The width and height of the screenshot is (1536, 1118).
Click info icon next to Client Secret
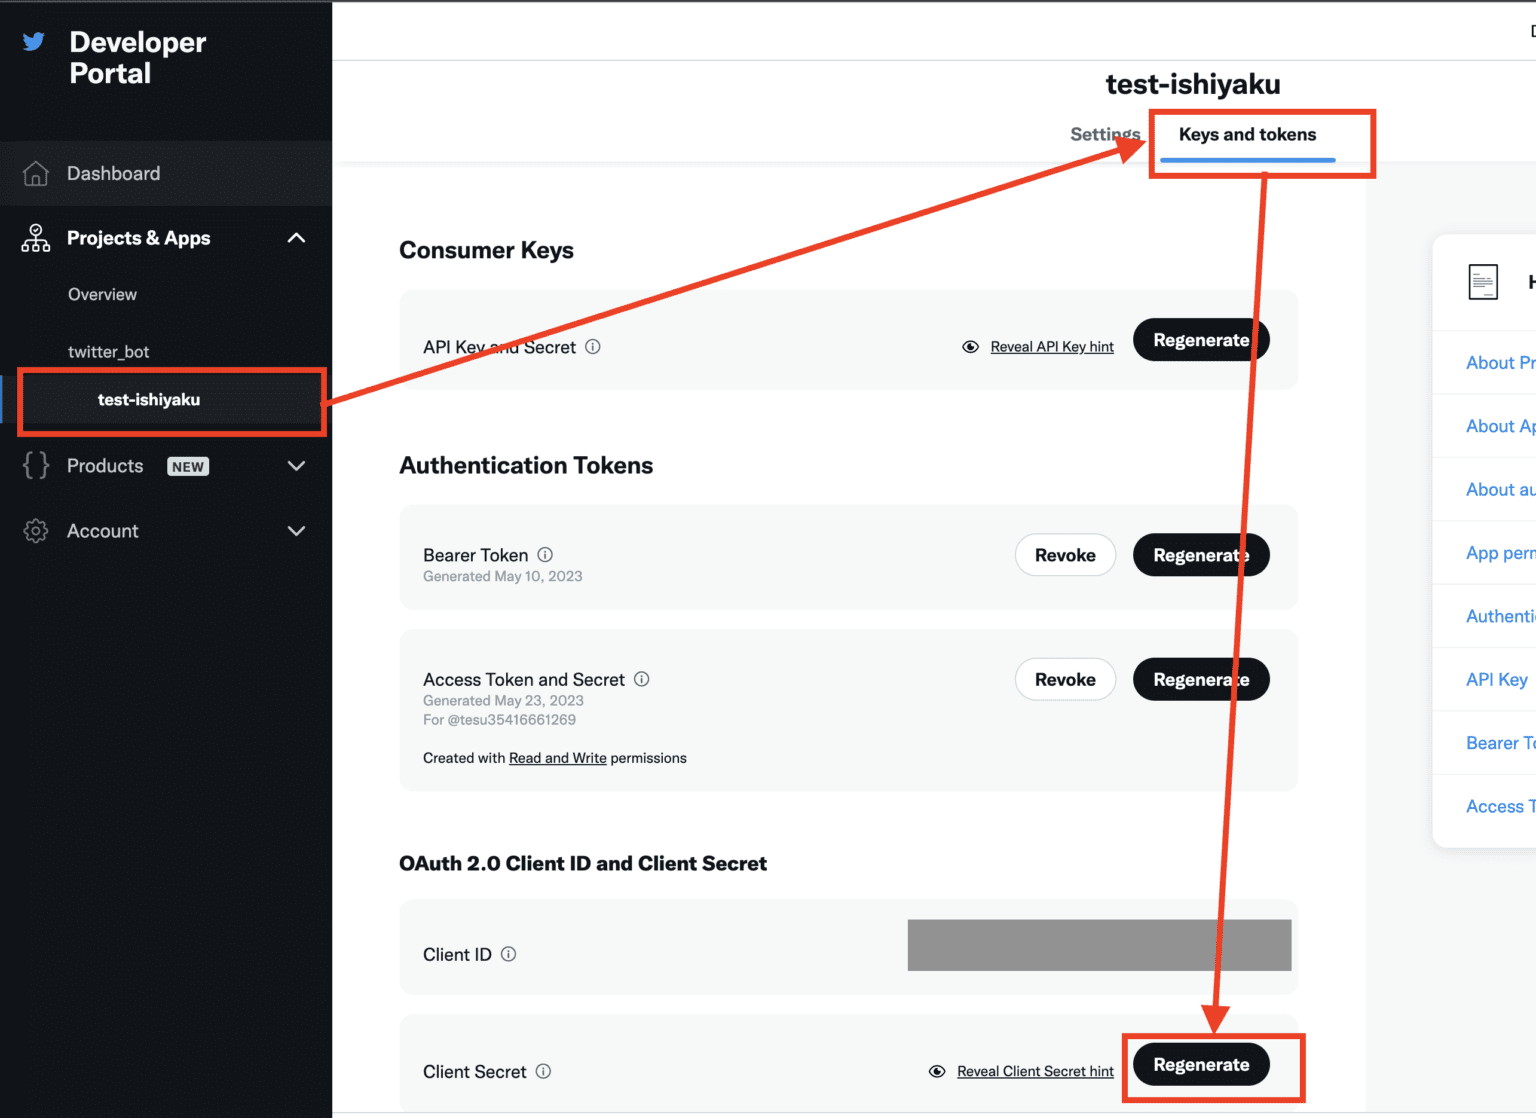[543, 1071]
